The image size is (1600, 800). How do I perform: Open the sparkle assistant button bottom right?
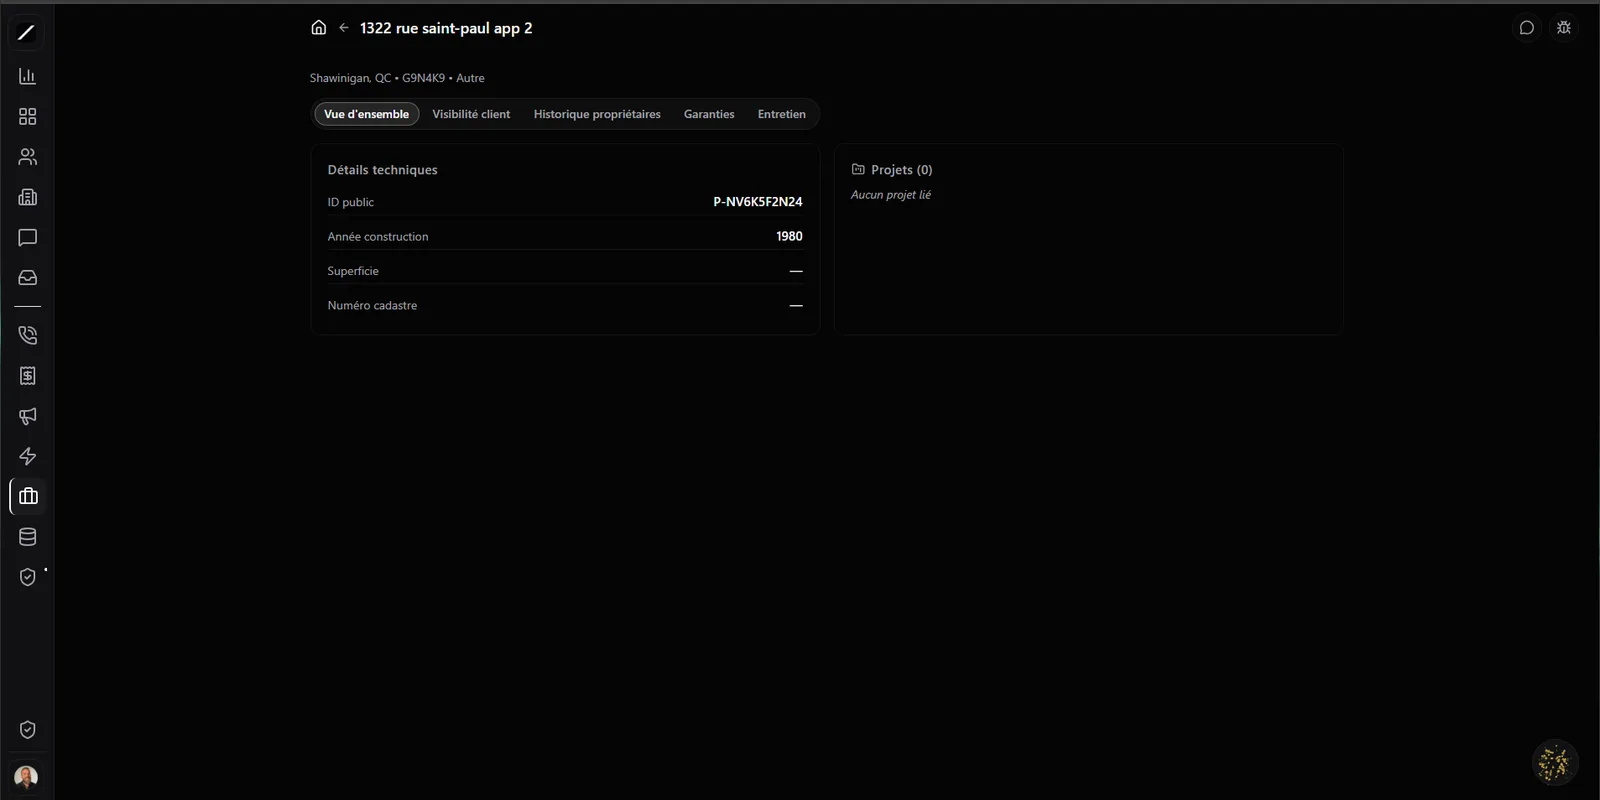point(1555,764)
